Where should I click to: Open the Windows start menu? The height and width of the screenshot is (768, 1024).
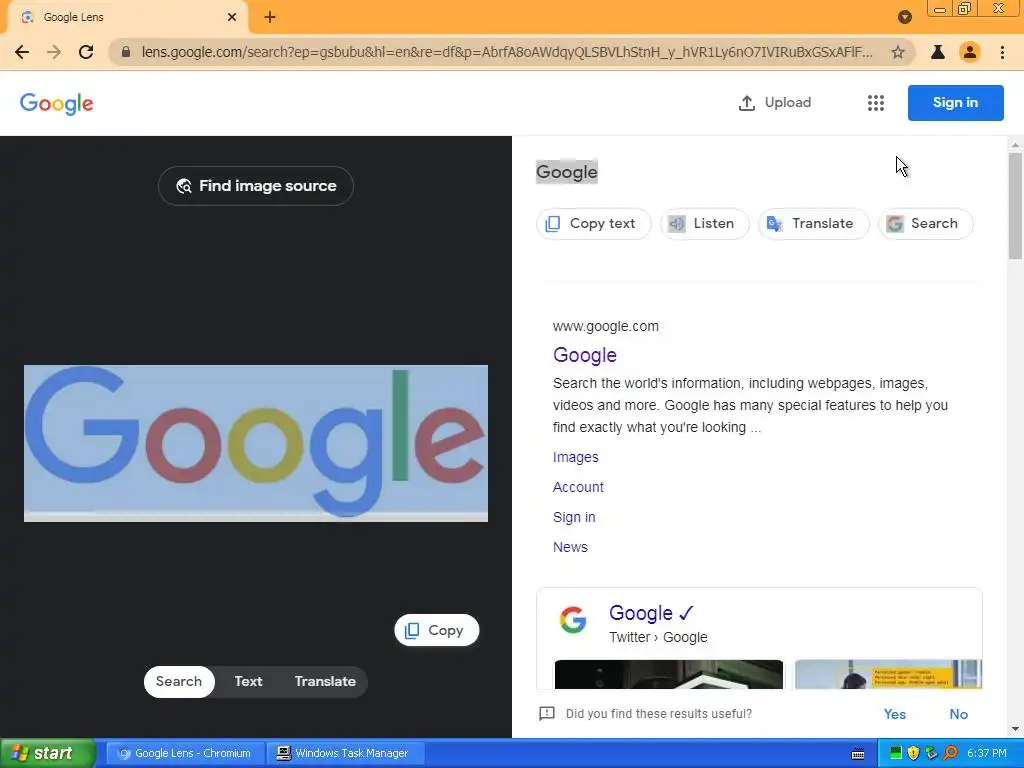coord(47,754)
